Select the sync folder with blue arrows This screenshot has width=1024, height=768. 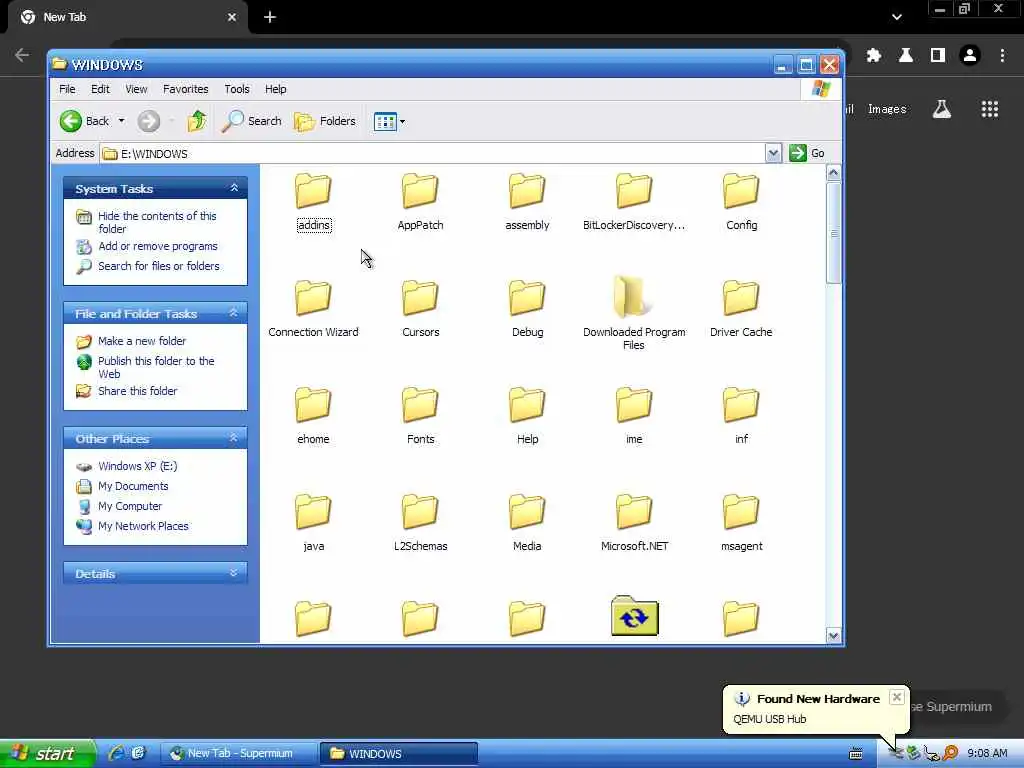634,616
